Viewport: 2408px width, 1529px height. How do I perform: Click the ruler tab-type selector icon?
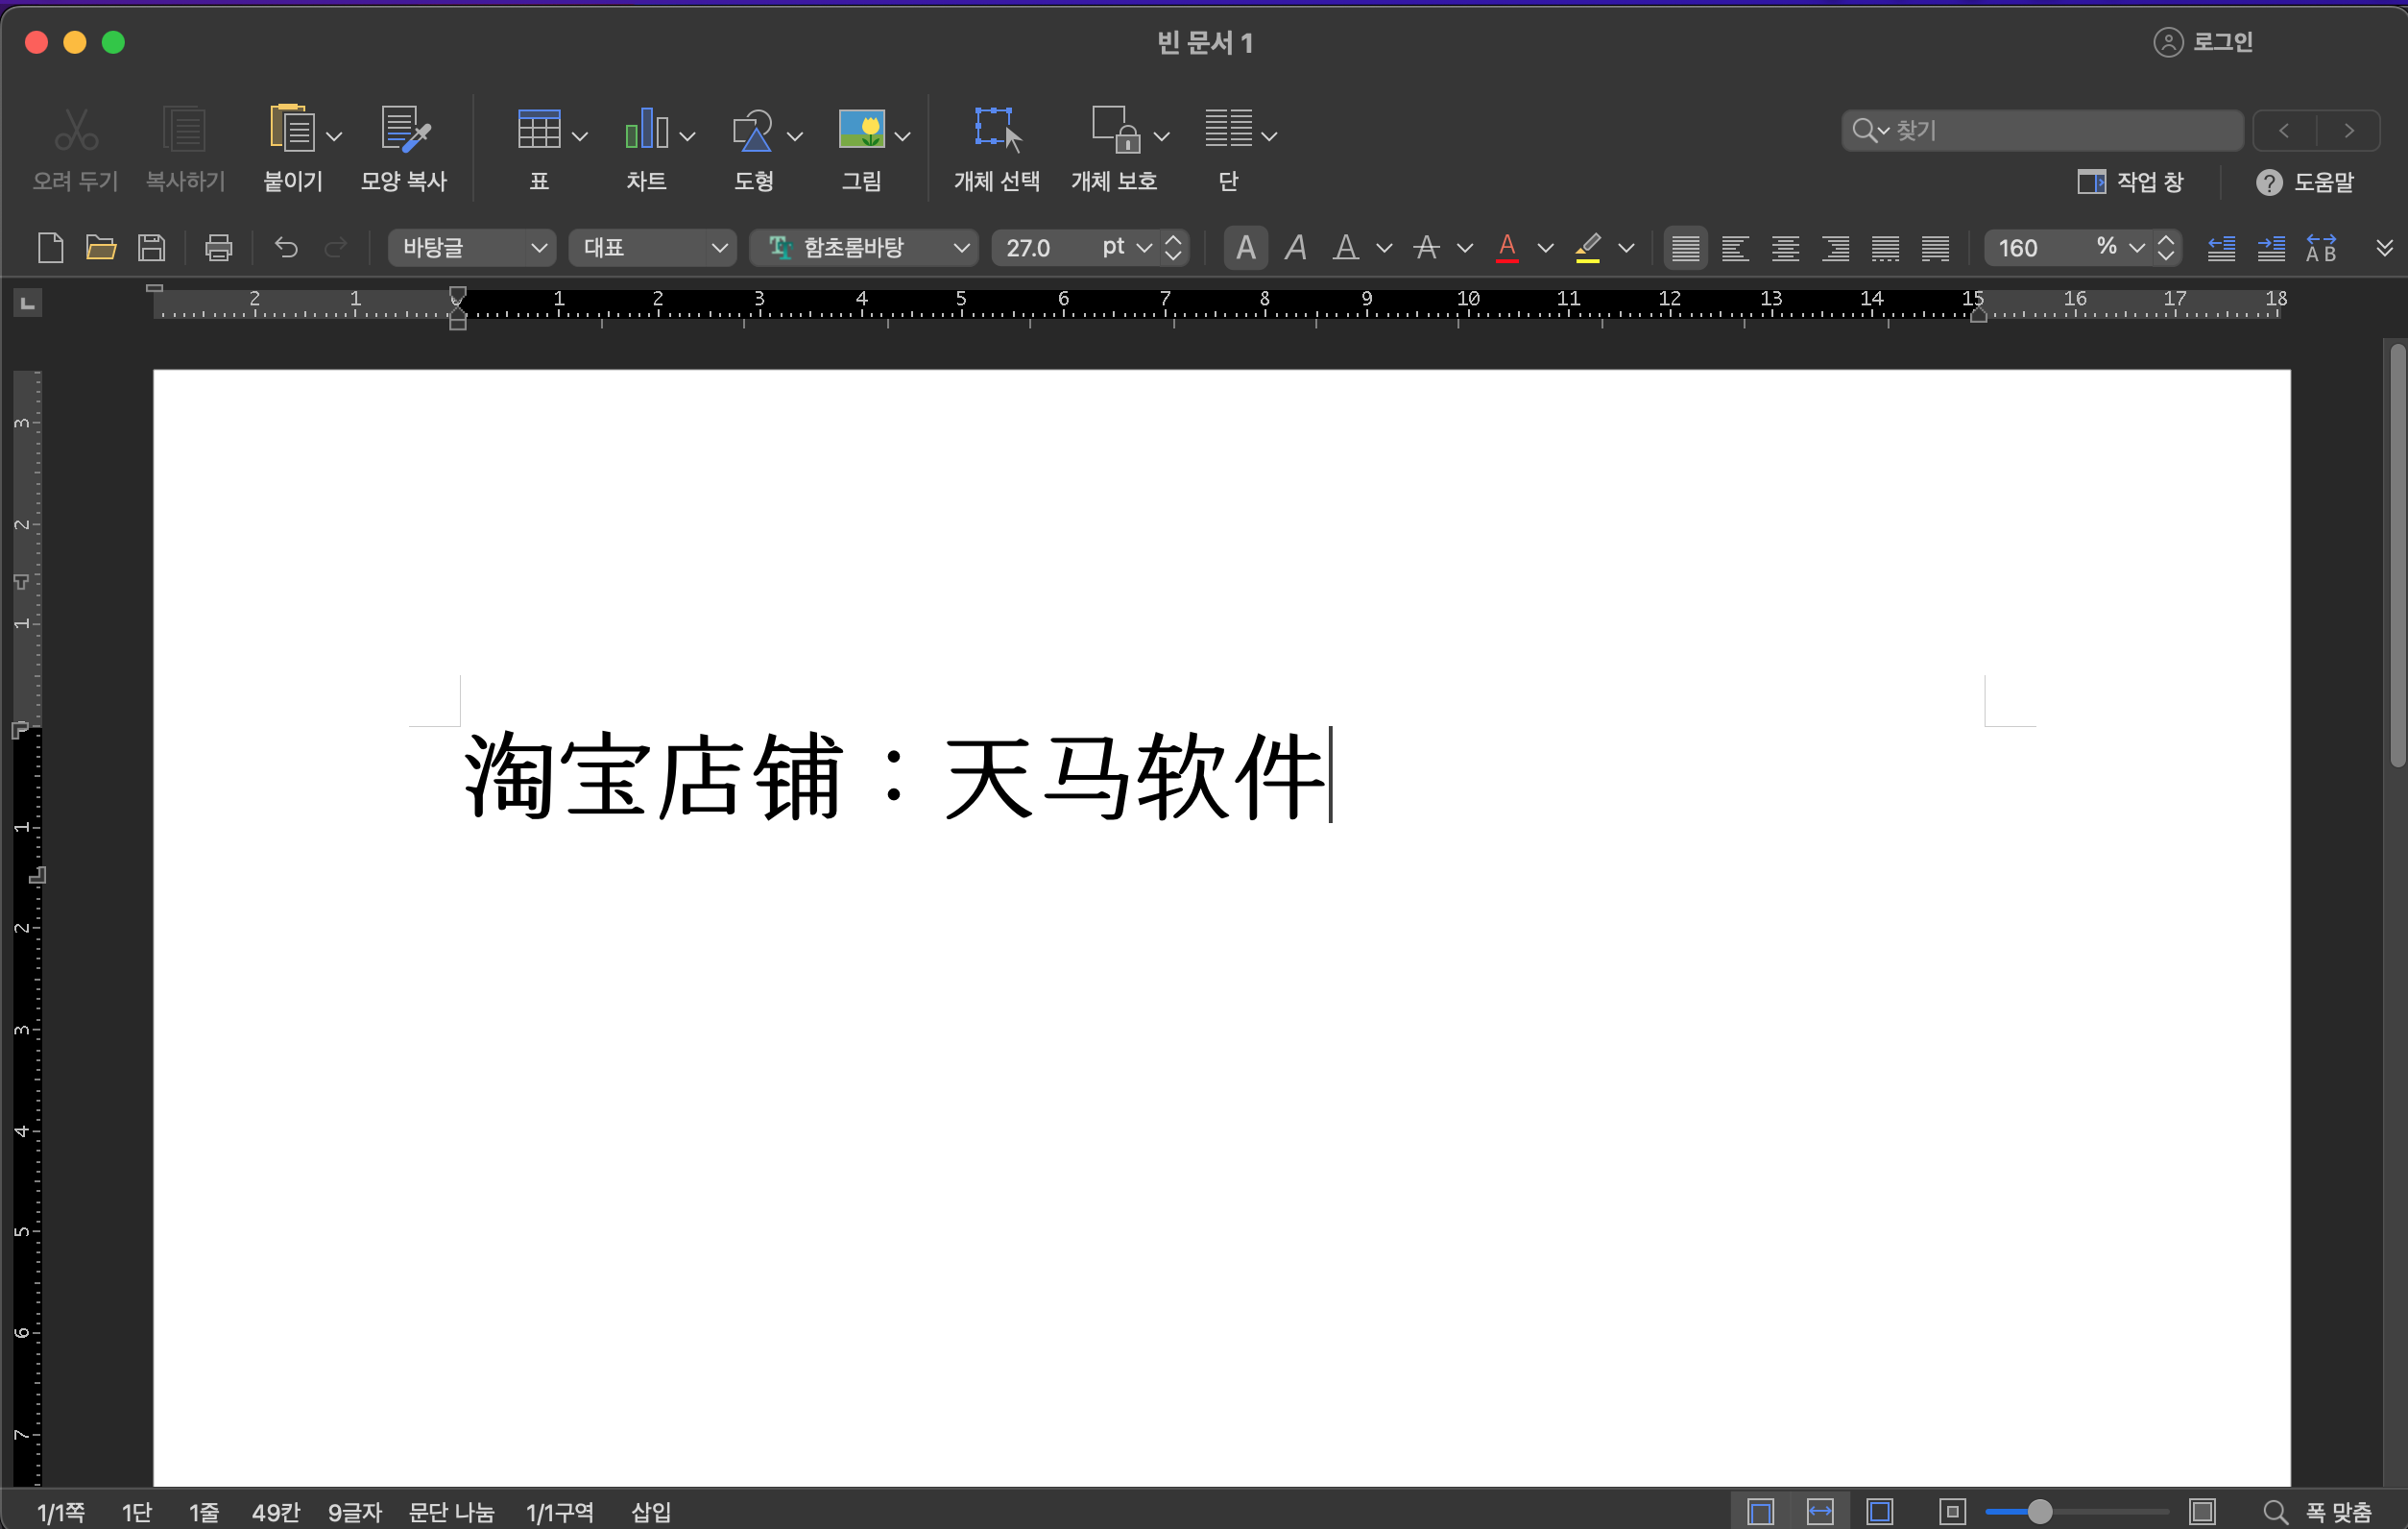tap(28, 302)
